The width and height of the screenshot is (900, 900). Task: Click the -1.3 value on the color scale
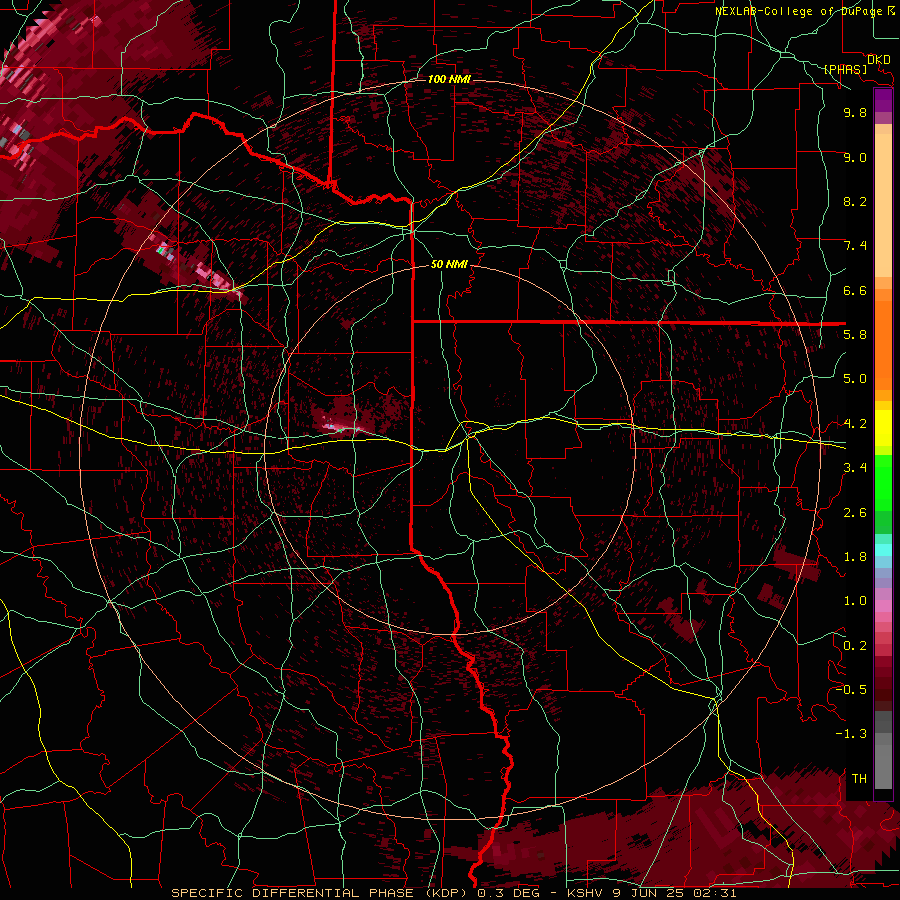pos(851,734)
